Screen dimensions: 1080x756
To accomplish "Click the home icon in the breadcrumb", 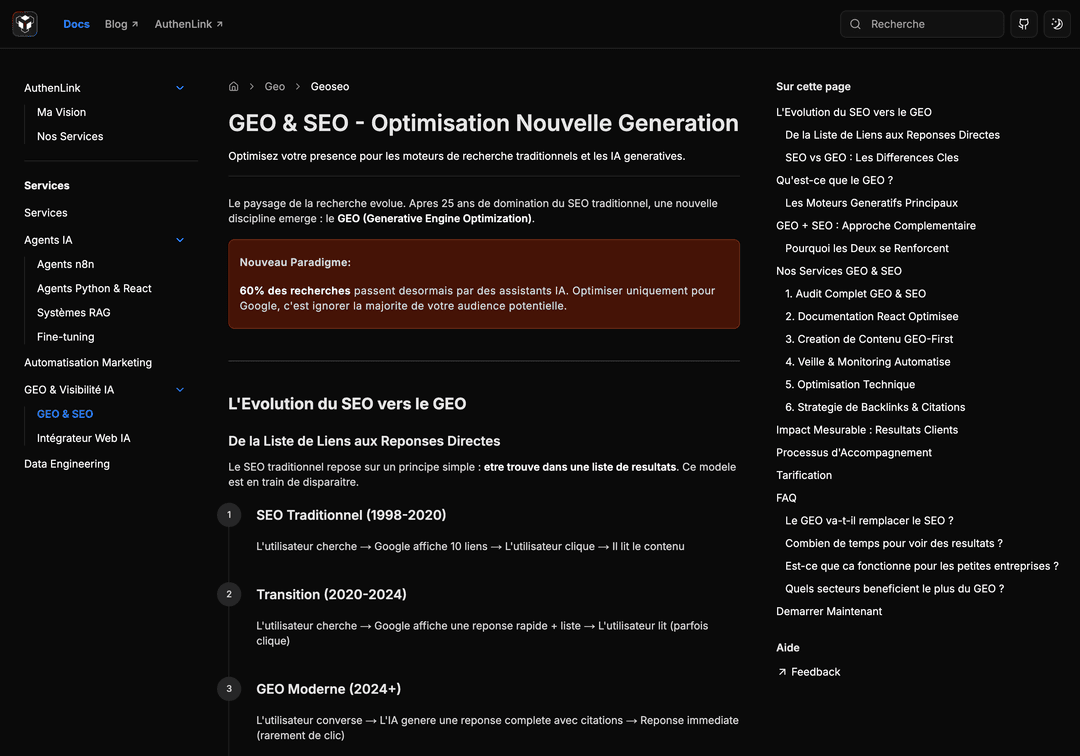I will coord(233,86).
